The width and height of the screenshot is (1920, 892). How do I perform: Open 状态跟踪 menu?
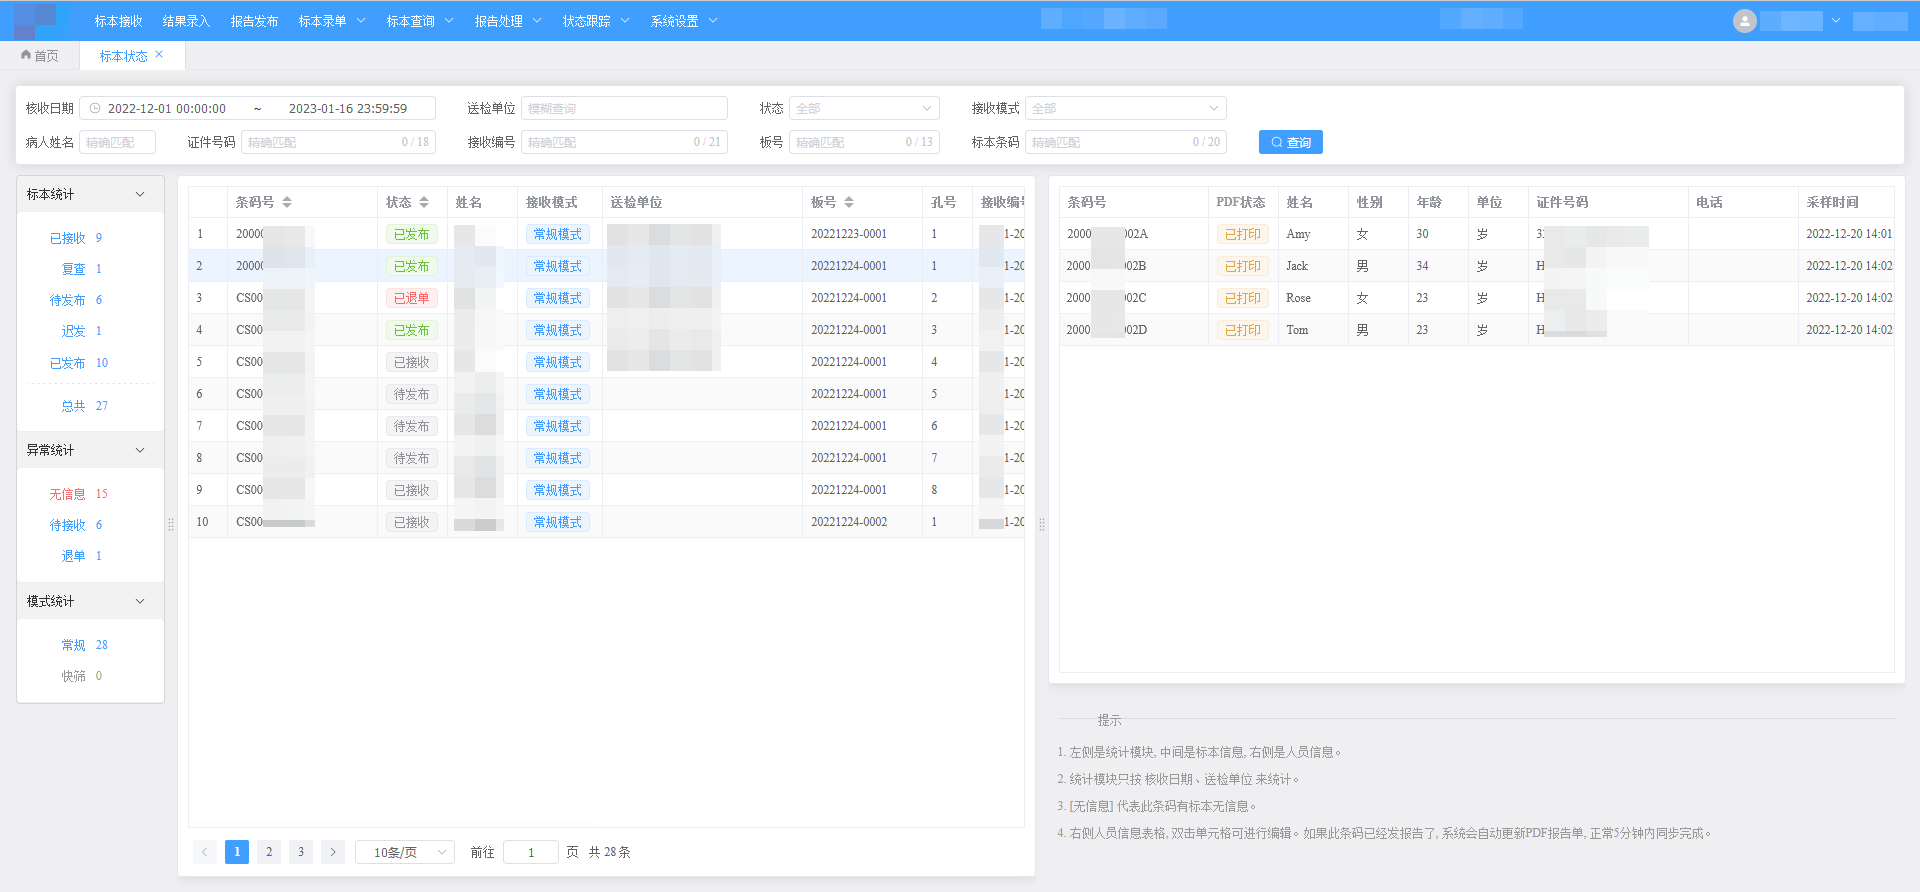pos(596,21)
